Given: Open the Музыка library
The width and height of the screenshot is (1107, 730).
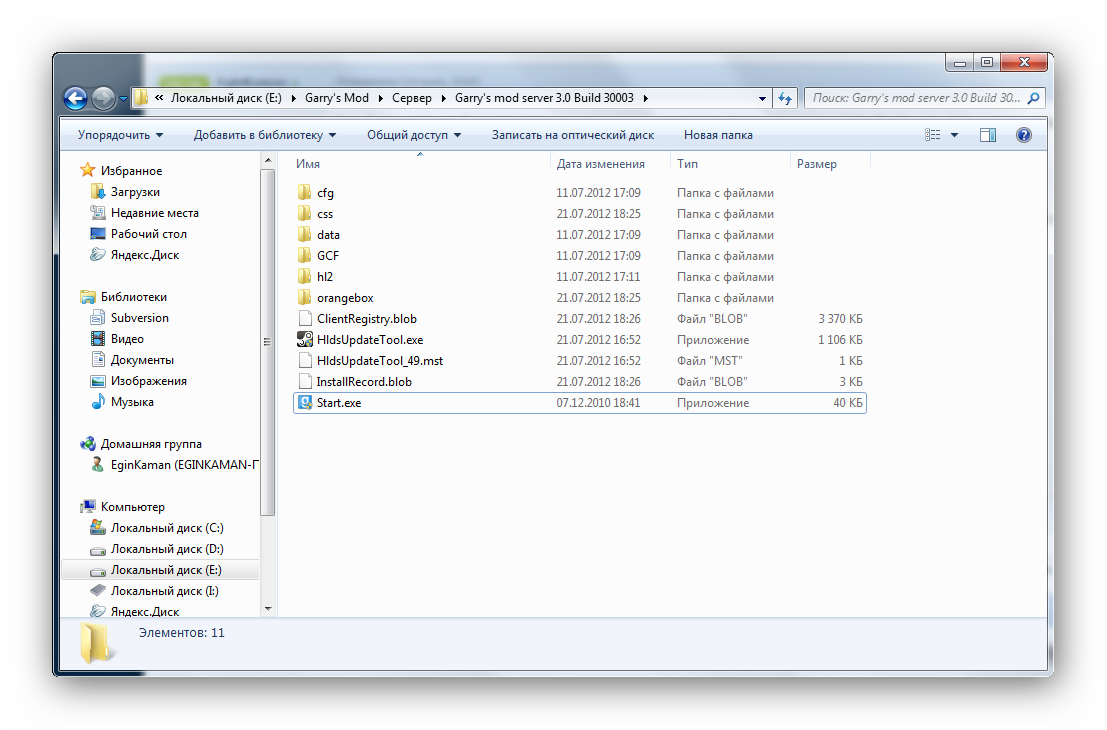Looking at the screenshot, I should [x=131, y=402].
